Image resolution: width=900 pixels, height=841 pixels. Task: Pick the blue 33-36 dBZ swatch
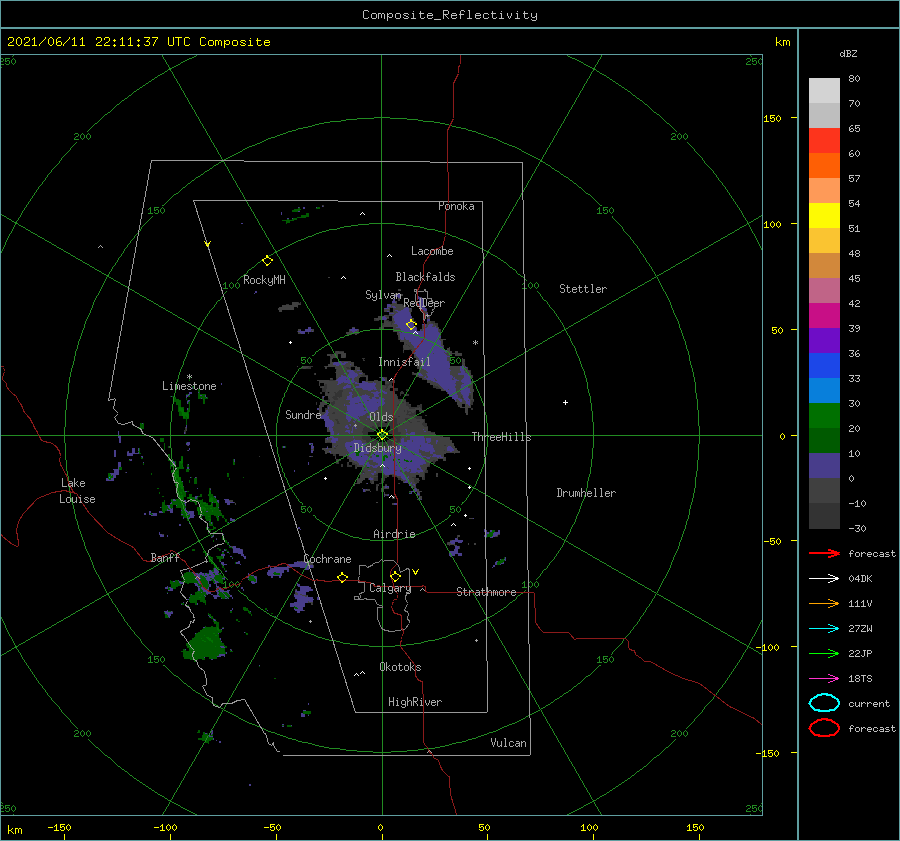tap(824, 366)
